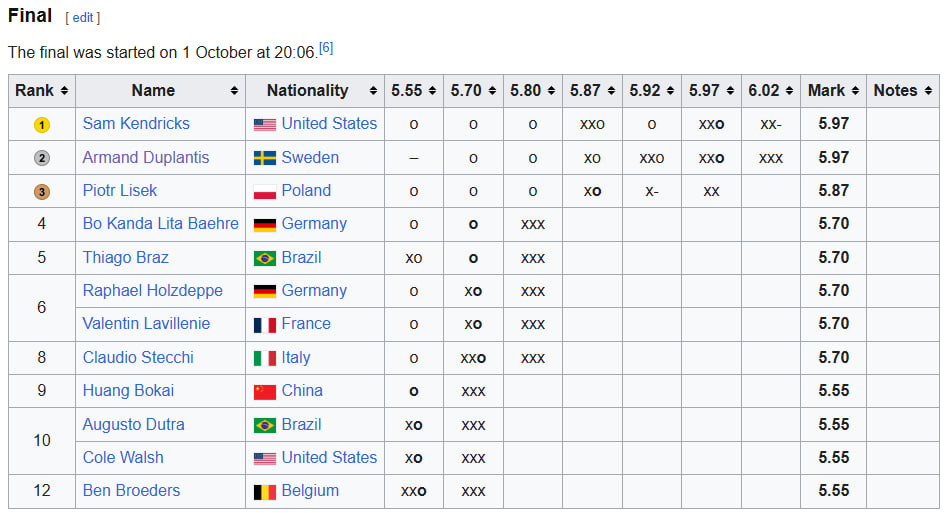Click the Brazil link in Thiago Braz row
The width and height of the screenshot is (947, 513).
(303, 258)
